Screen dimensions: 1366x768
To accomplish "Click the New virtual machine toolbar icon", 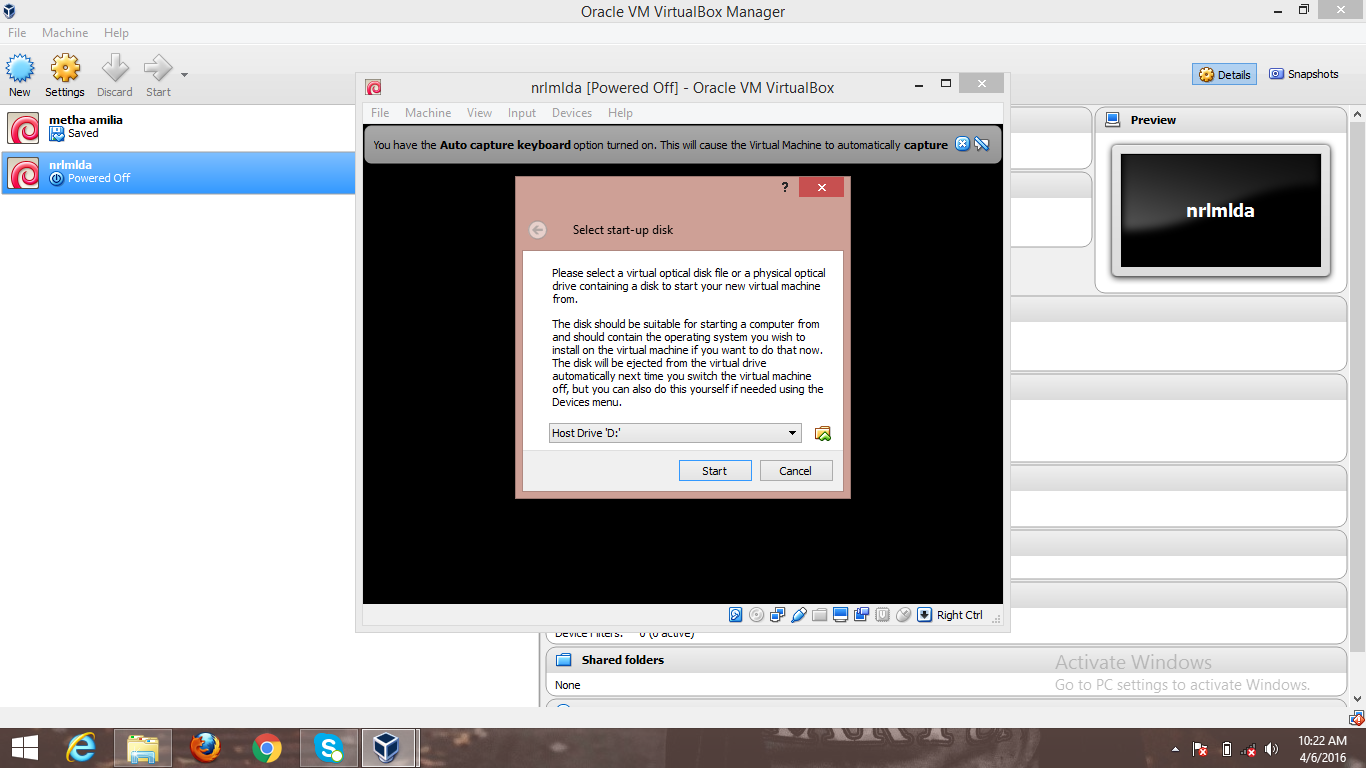I will [x=20, y=76].
